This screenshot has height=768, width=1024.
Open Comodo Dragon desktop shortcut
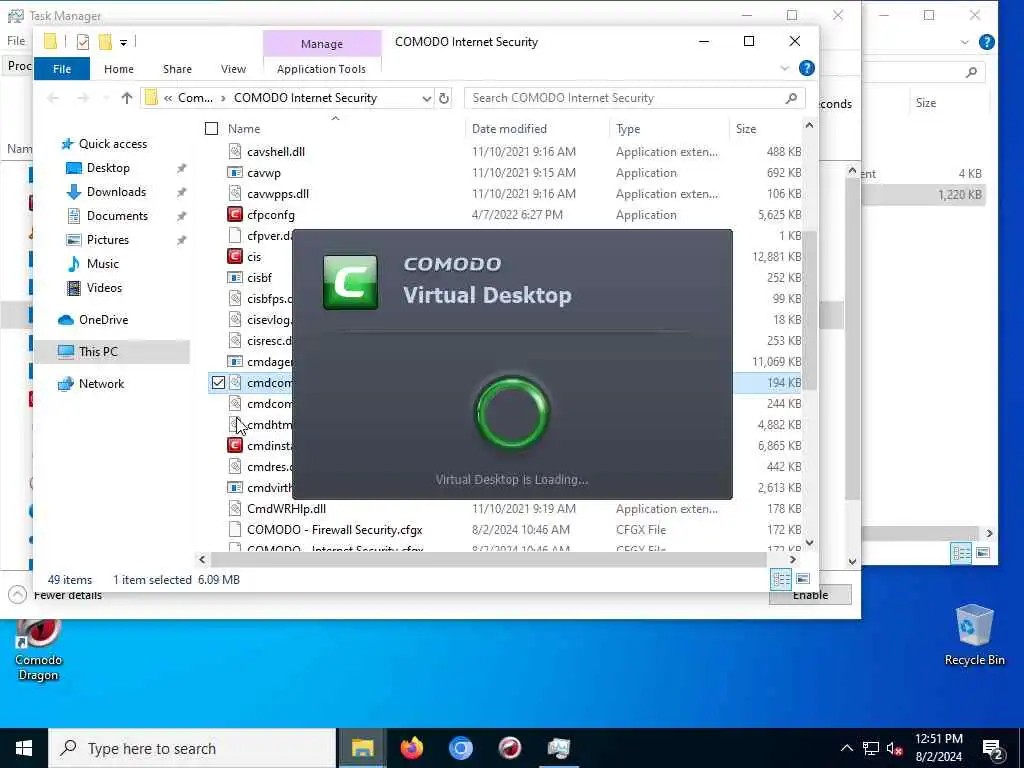coord(39,650)
